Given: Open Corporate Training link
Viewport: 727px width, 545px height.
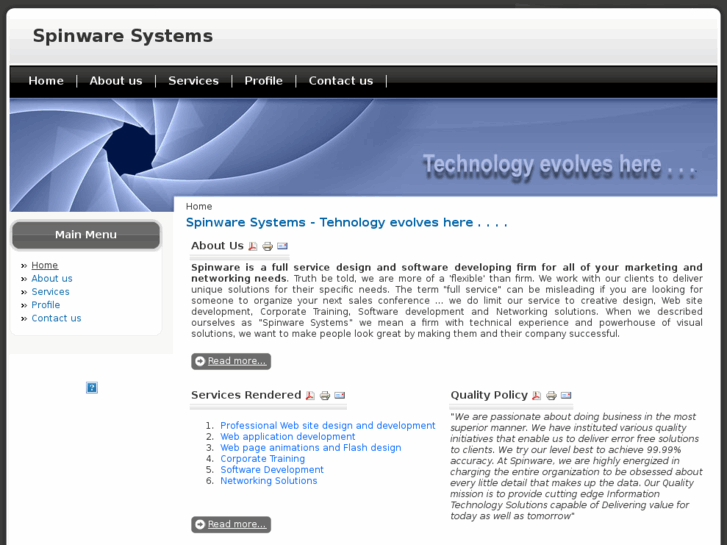Looking at the screenshot, I should point(262,459).
